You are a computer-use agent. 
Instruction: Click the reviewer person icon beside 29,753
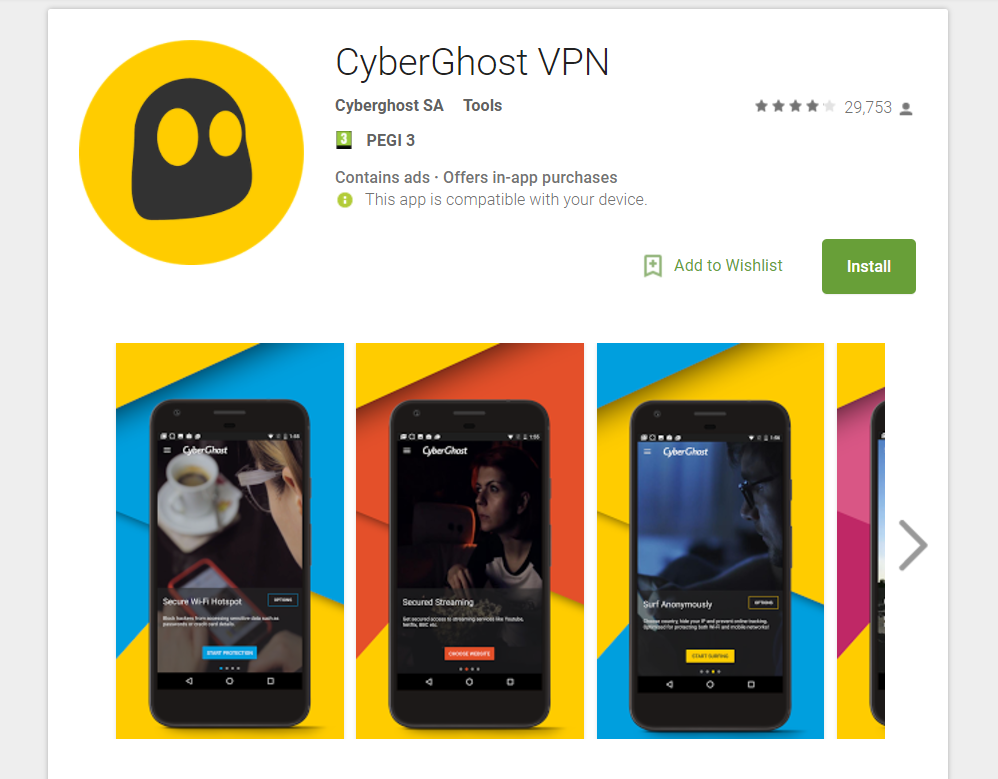tap(906, 109)
